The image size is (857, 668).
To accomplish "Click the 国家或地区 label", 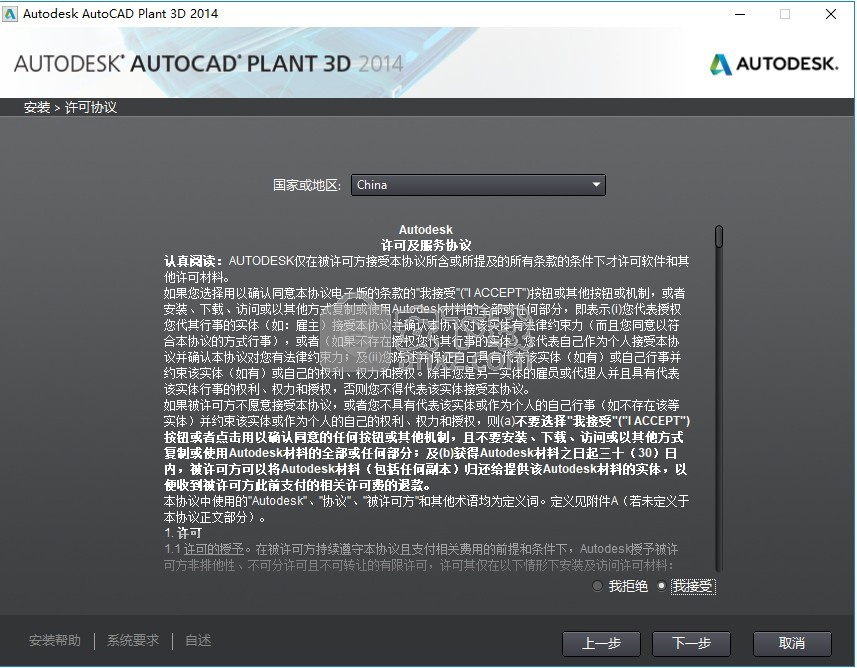I will 307,185.
